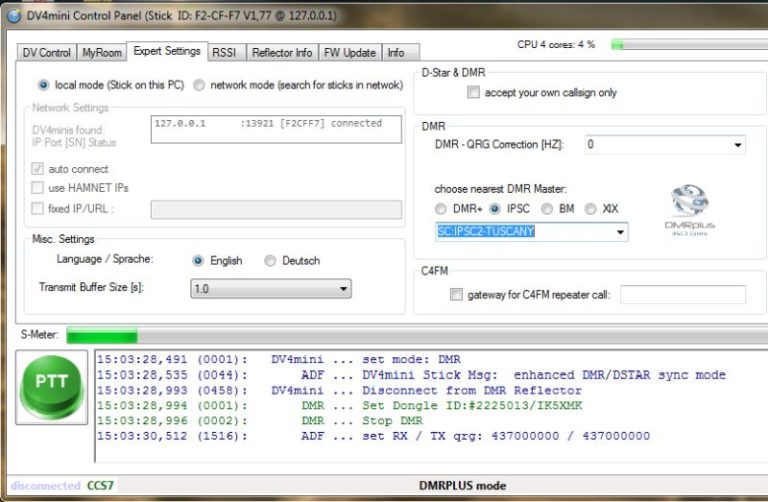Open the MyRoom tab

[x=102, y=52]
